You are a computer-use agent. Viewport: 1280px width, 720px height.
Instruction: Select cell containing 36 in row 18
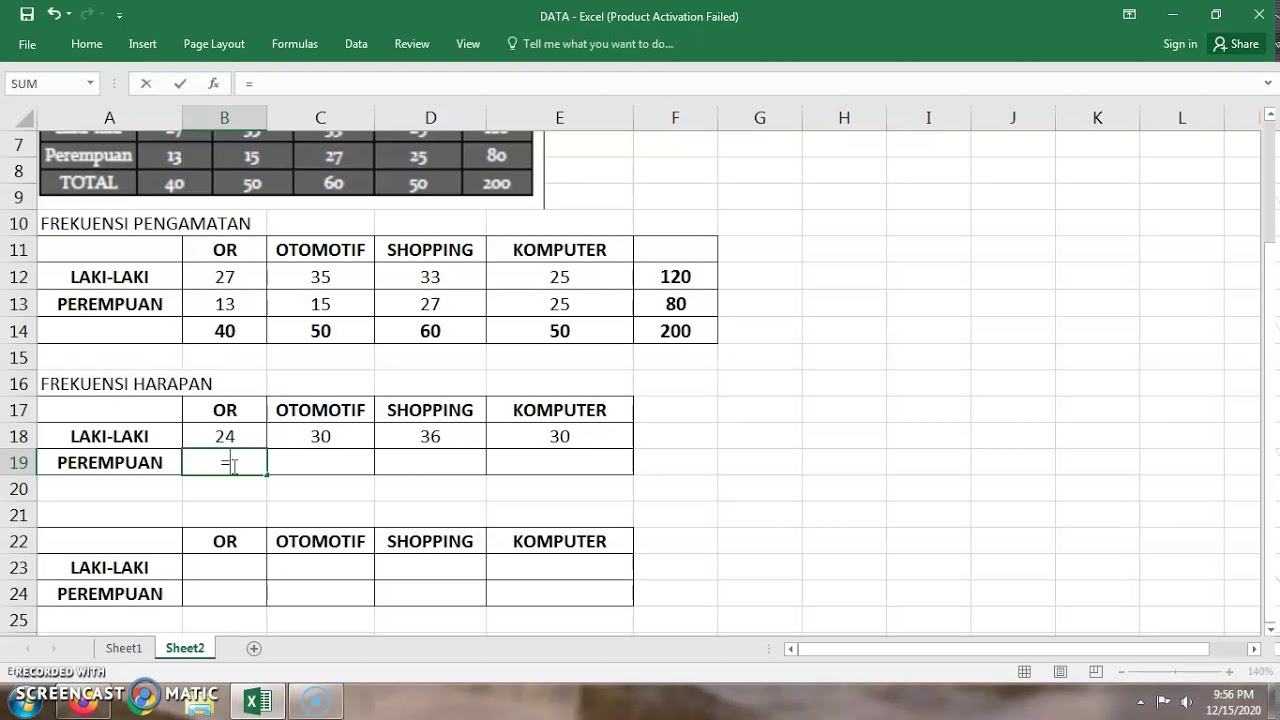430,436
